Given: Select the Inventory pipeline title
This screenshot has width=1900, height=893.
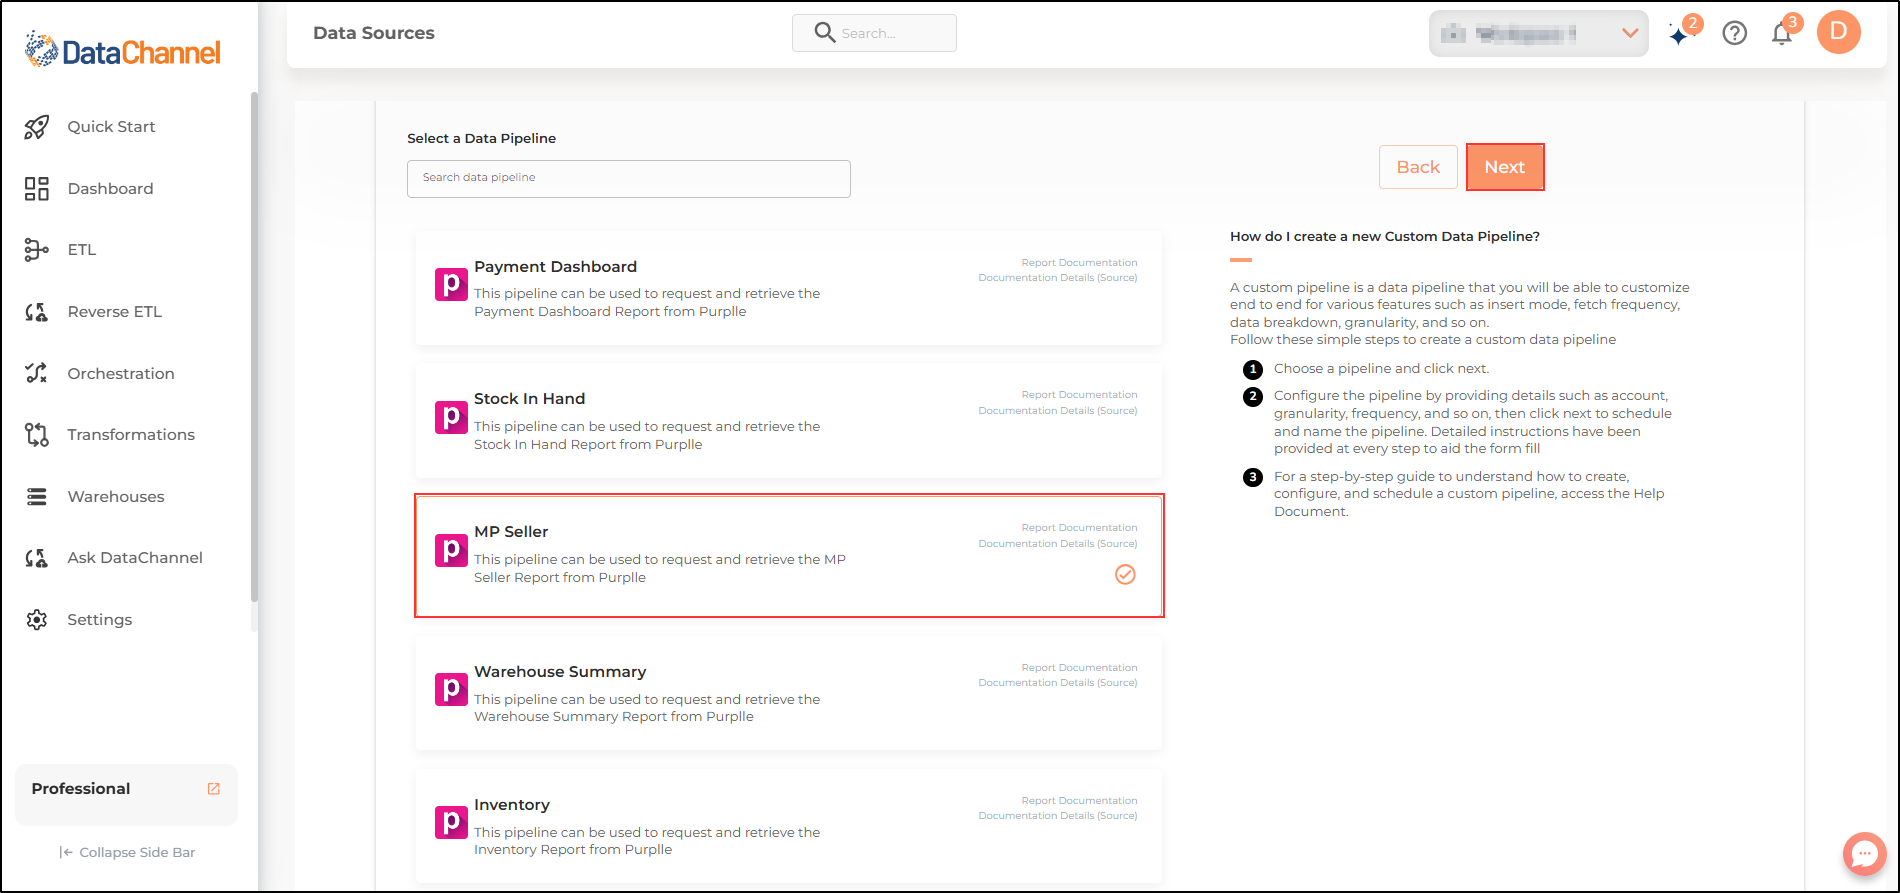Looking at the screenshot, I should [512, 805].
